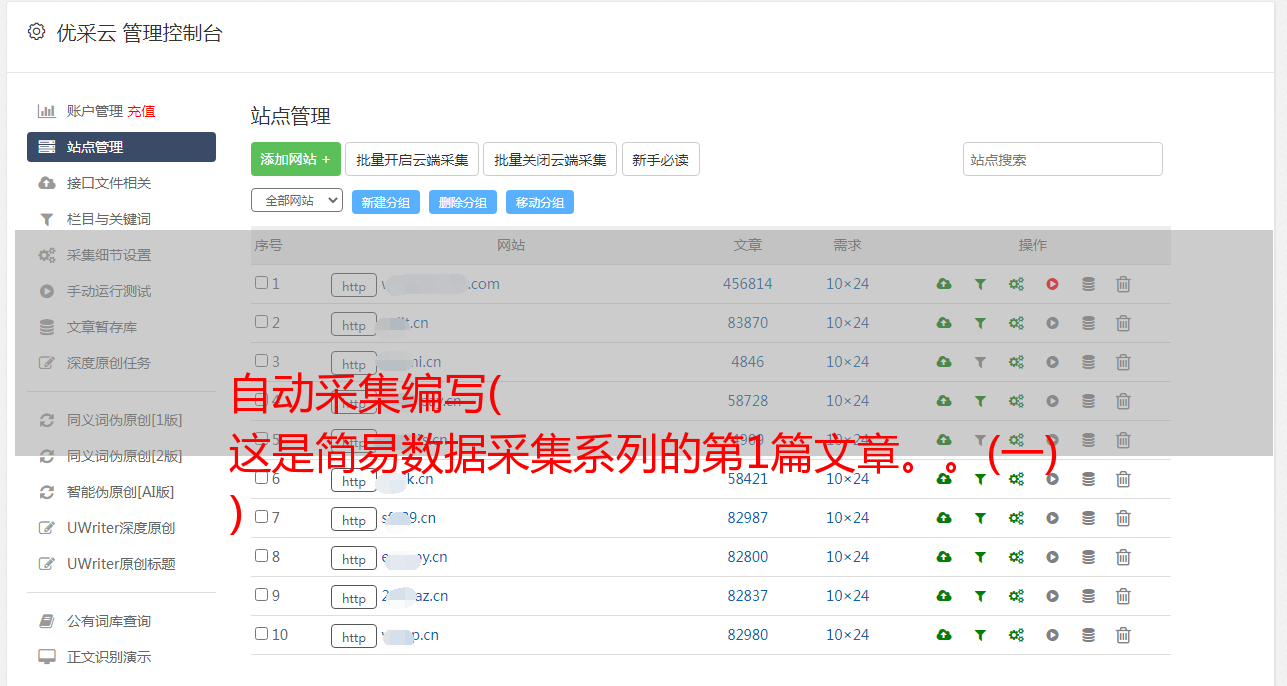The width and height of the screenshot is (1287, 686).
Task: Select 站点管理 in the sidebar
Action: coord(121,147)
